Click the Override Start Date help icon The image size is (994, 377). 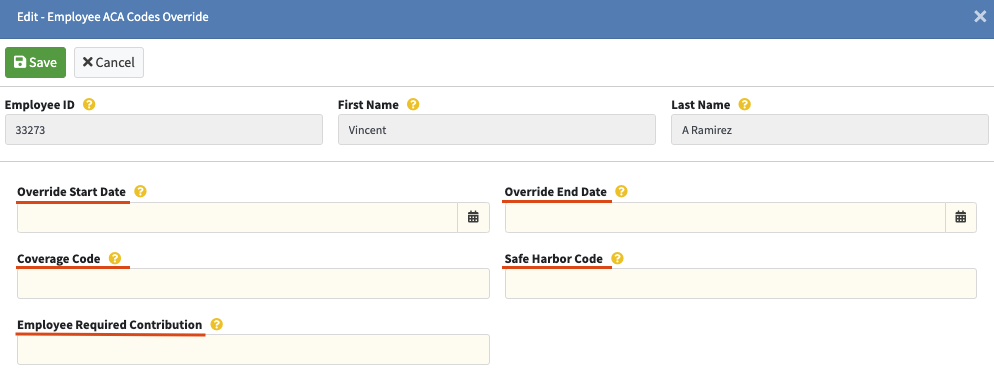[x=141, y=191]
